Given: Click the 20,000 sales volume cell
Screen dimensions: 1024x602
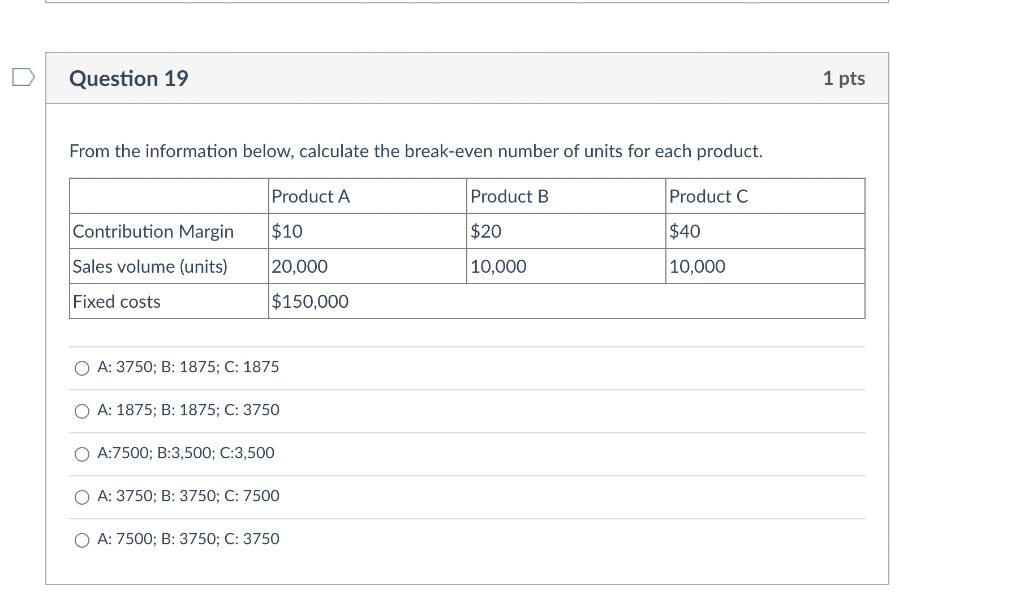Looking at the screenshot, I should pos(300,267).
